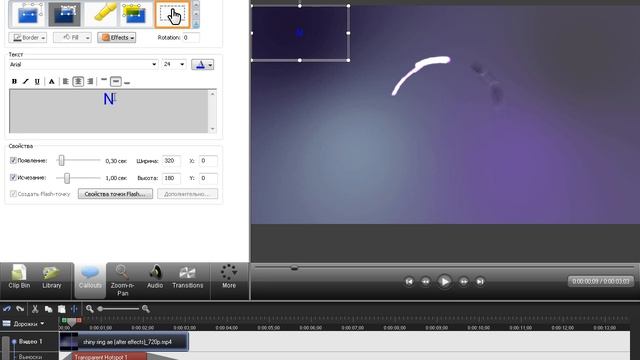Zoom out the timeline
640x360 pixels.
(89, 309)
